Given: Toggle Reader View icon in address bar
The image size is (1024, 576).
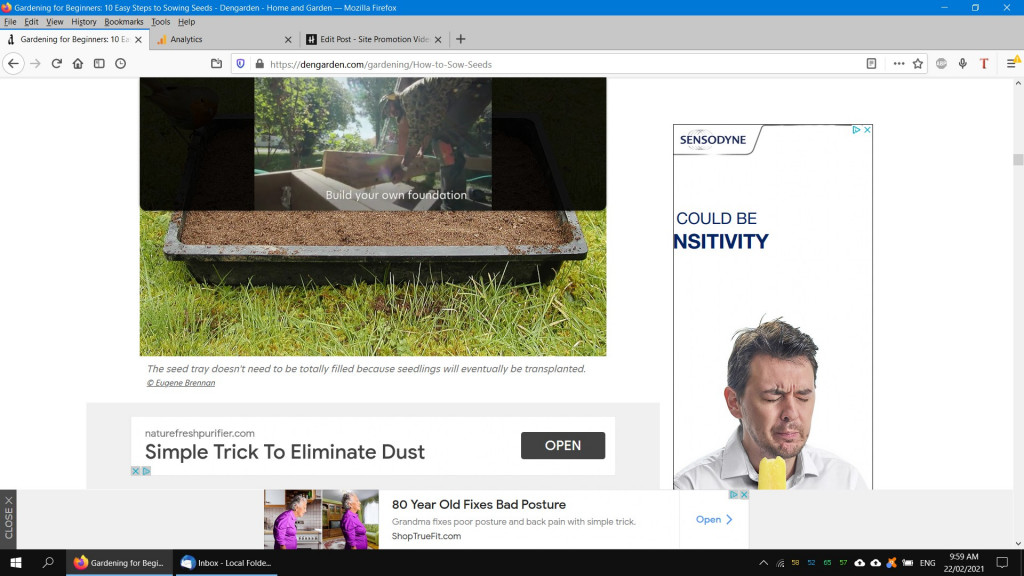Looking at the screenshot, I should (x=871, y=63).
